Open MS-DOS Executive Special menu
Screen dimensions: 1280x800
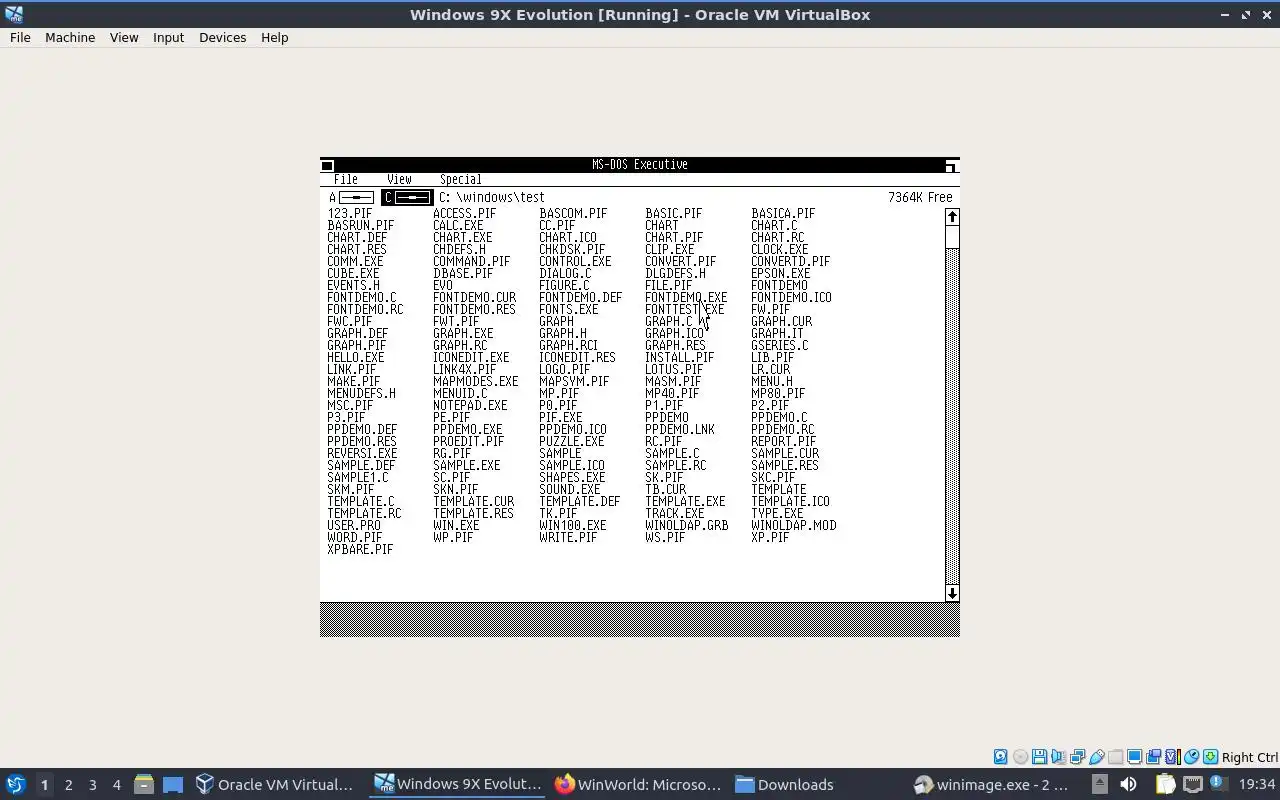coord(460,180)
